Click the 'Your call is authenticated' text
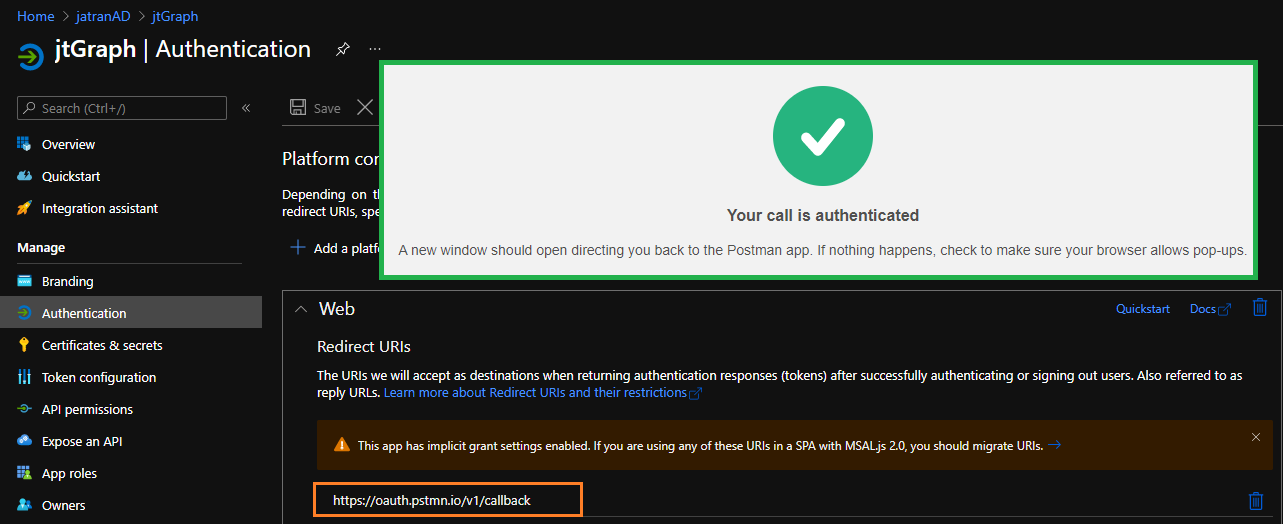Image resolution: width=1283 pixels, height=524 pixels. pos(822,215)
